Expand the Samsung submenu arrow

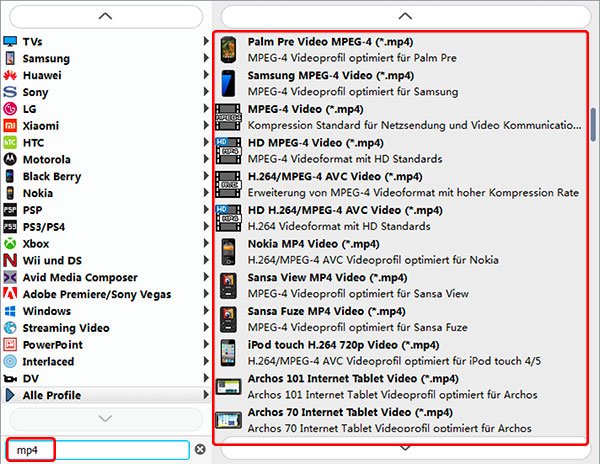point(206,58)
